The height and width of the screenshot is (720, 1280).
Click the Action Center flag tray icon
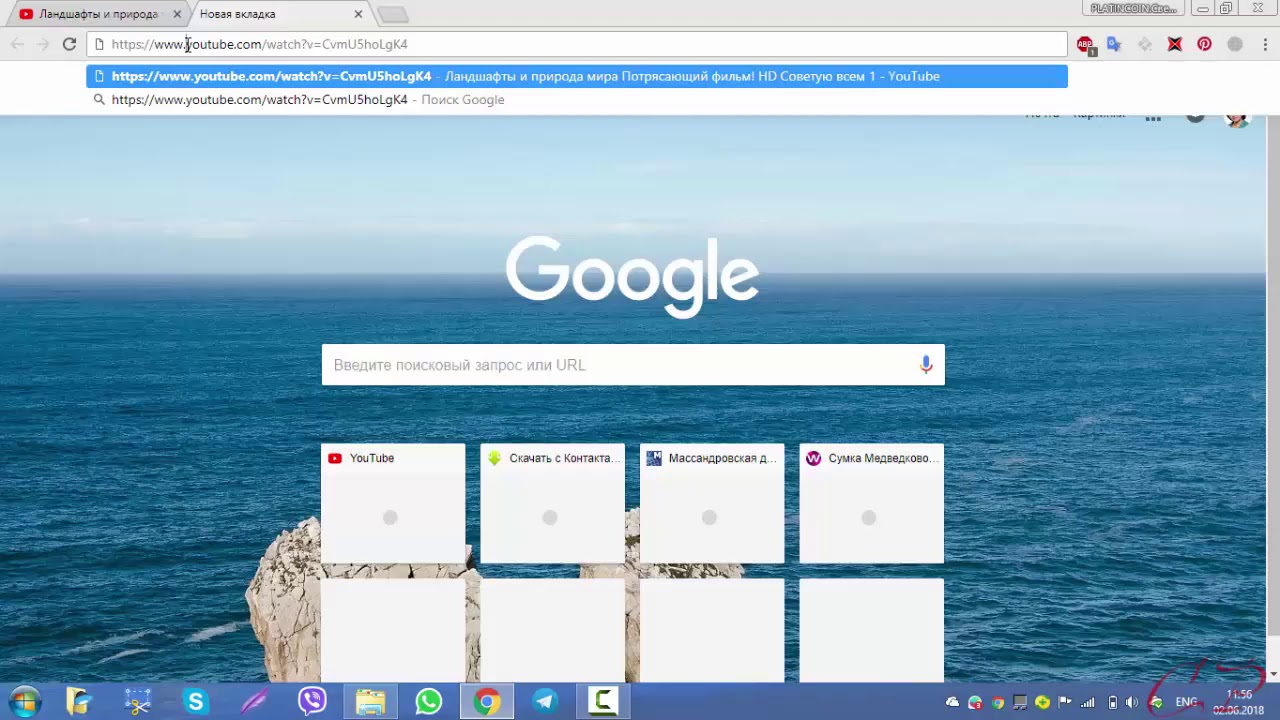[1065, 703]
